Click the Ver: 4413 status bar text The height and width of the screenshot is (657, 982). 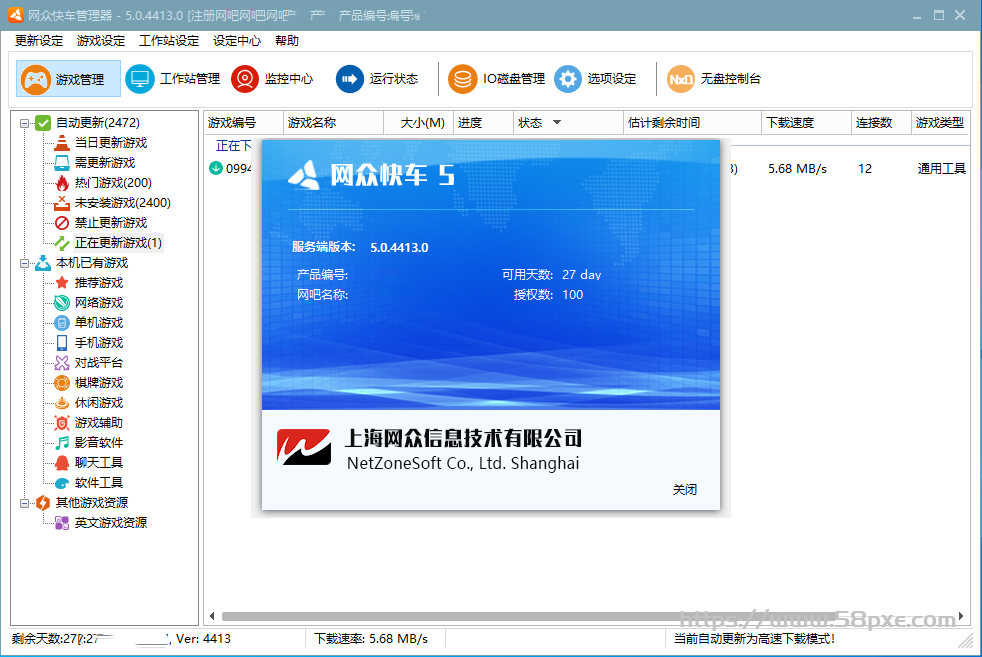coord(203,639)
